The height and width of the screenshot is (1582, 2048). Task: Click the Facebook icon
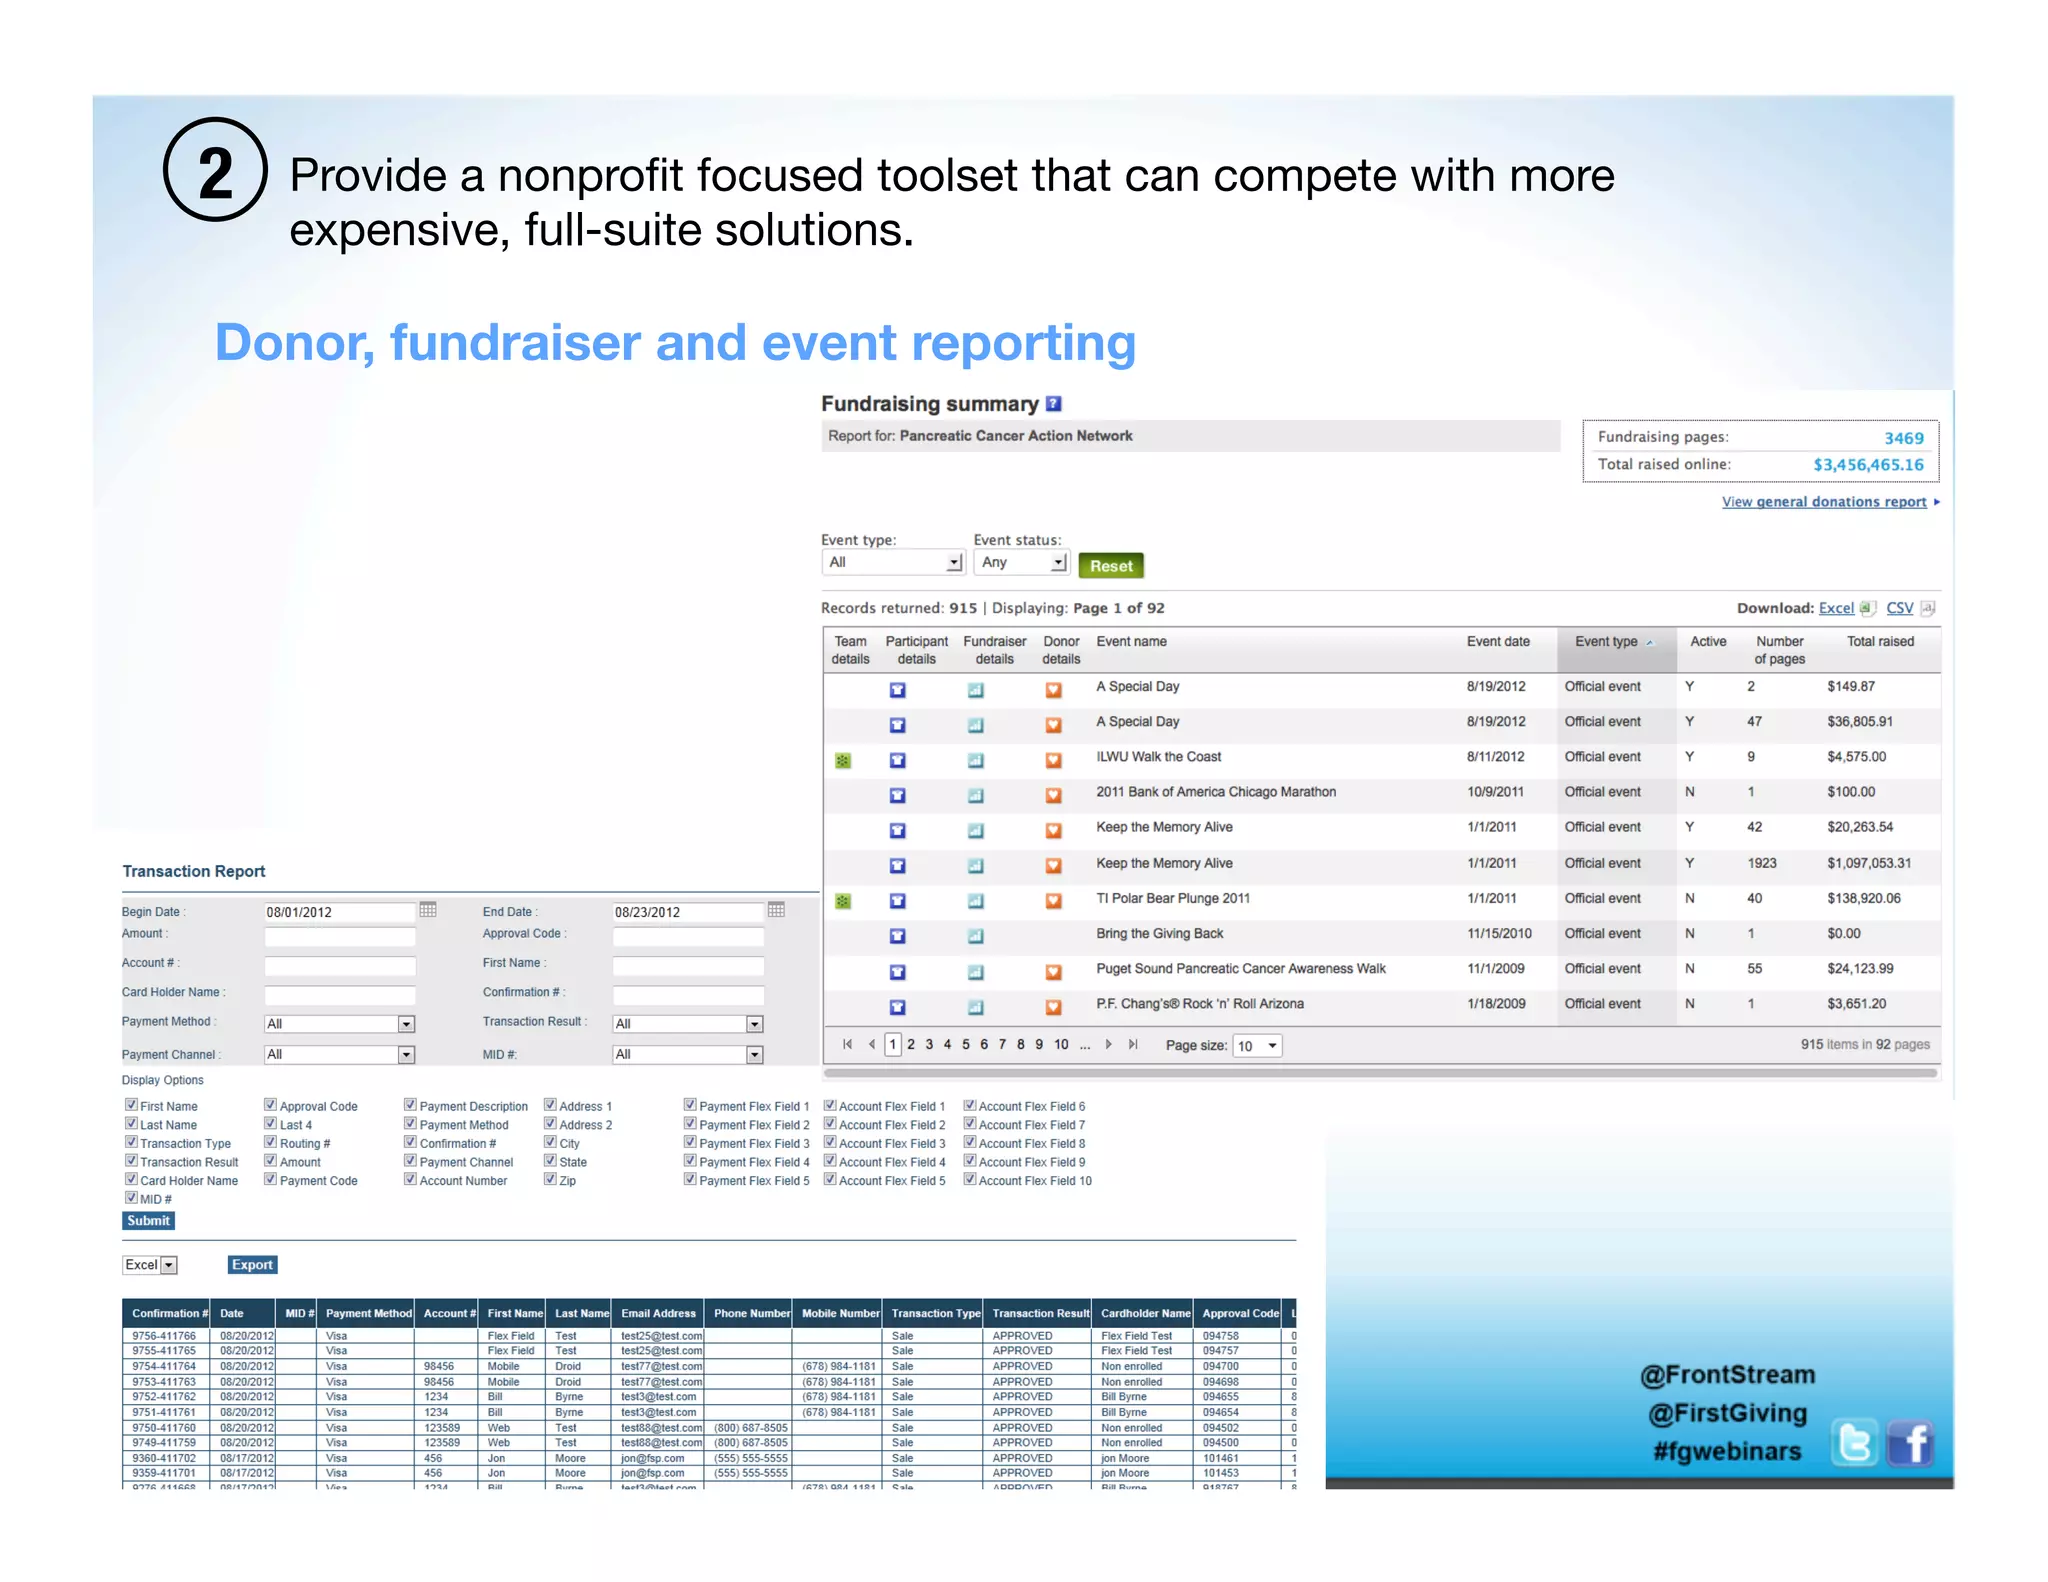tap(1911, 1443)
